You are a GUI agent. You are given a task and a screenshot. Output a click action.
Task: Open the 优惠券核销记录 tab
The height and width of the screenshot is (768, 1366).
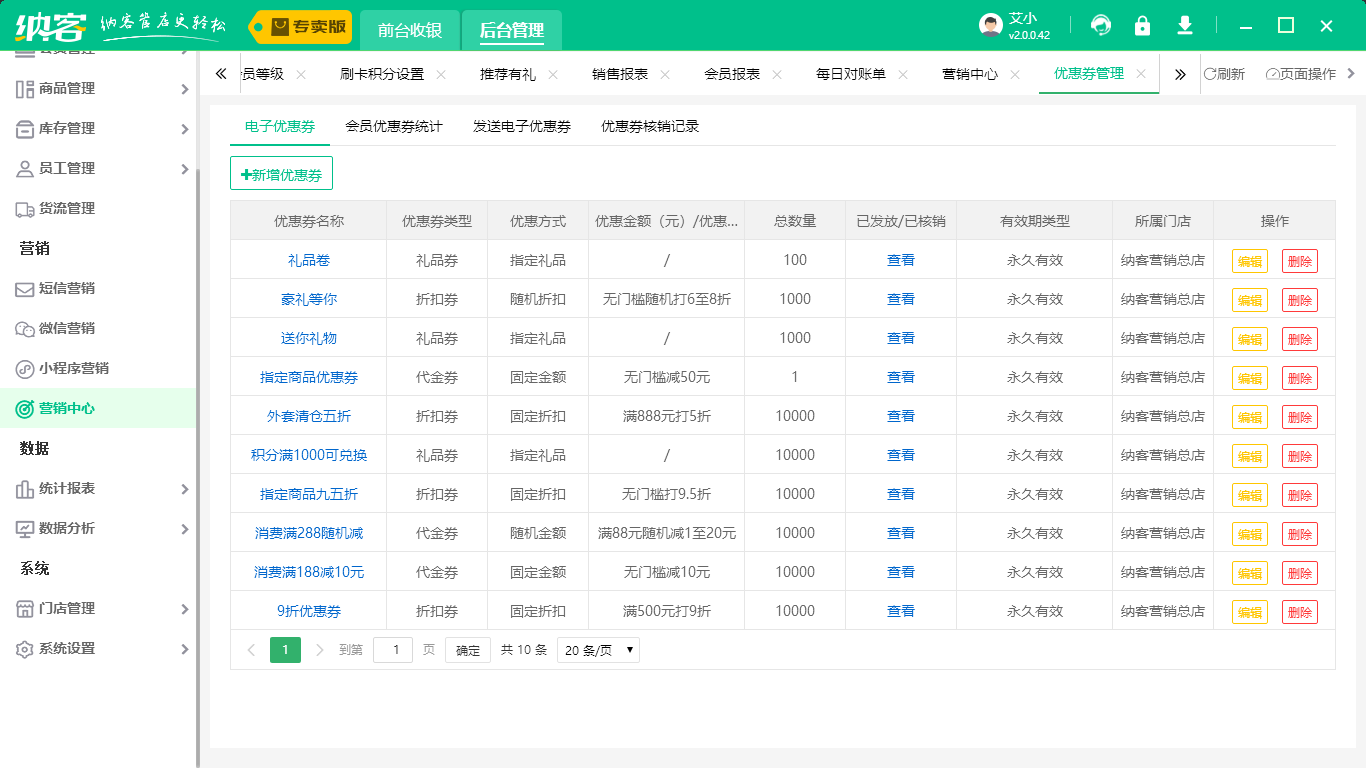(648, 126)
